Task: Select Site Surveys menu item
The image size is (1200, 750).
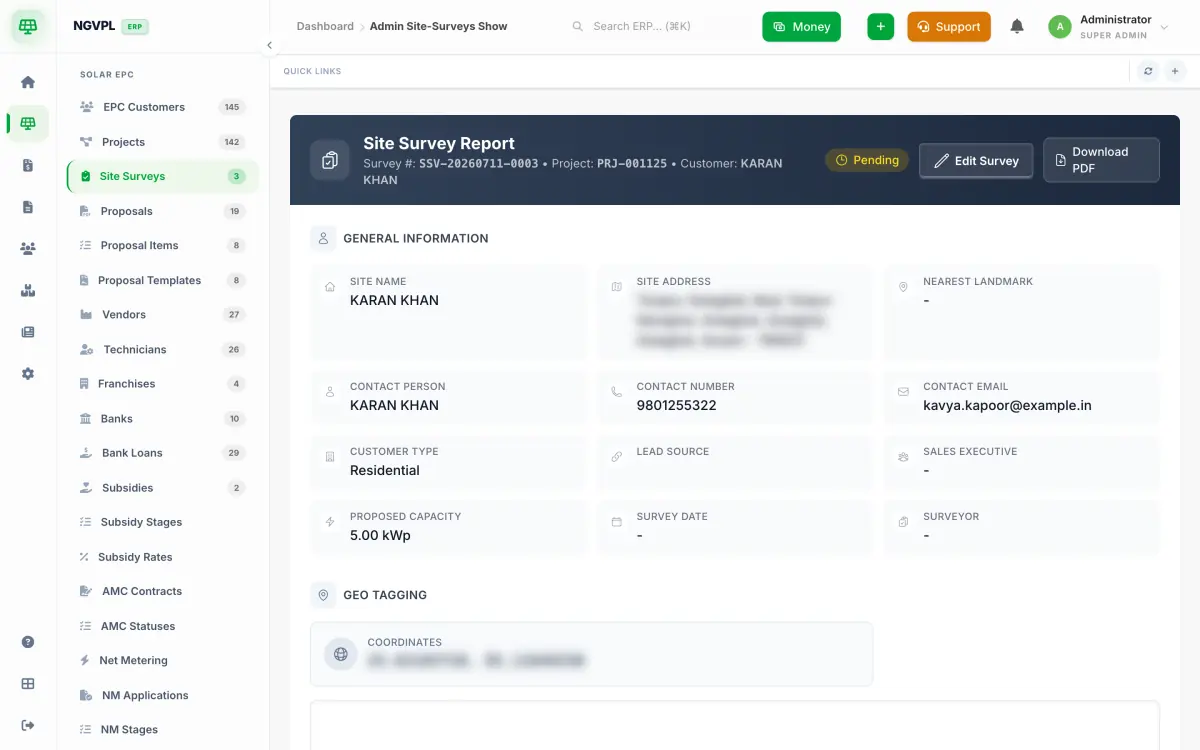Action: (x=162, y=176)
